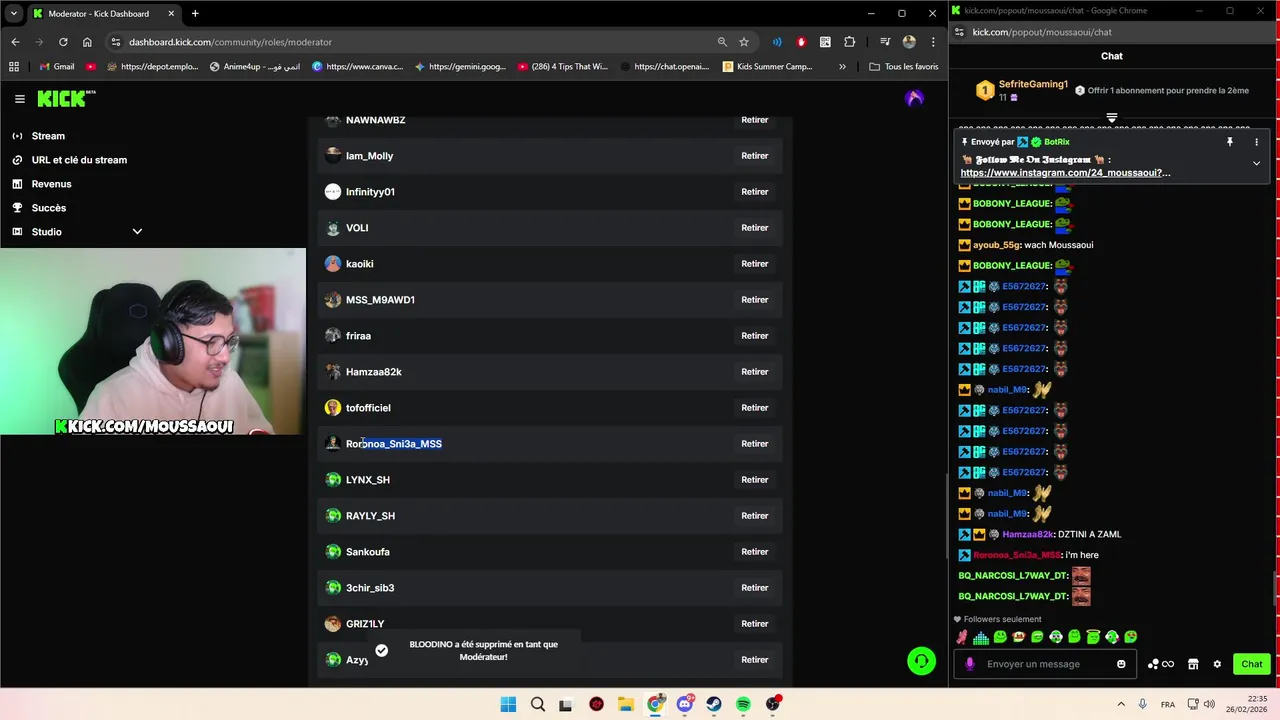
Task: Click the emoji picker icon in message box
Action: tap(1121, 664)
